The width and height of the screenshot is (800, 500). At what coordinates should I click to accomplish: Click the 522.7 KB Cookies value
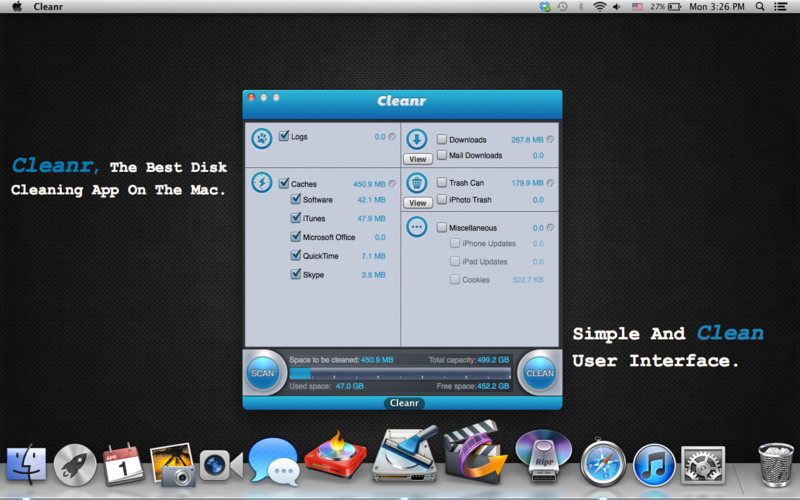(x=528, y=280)
